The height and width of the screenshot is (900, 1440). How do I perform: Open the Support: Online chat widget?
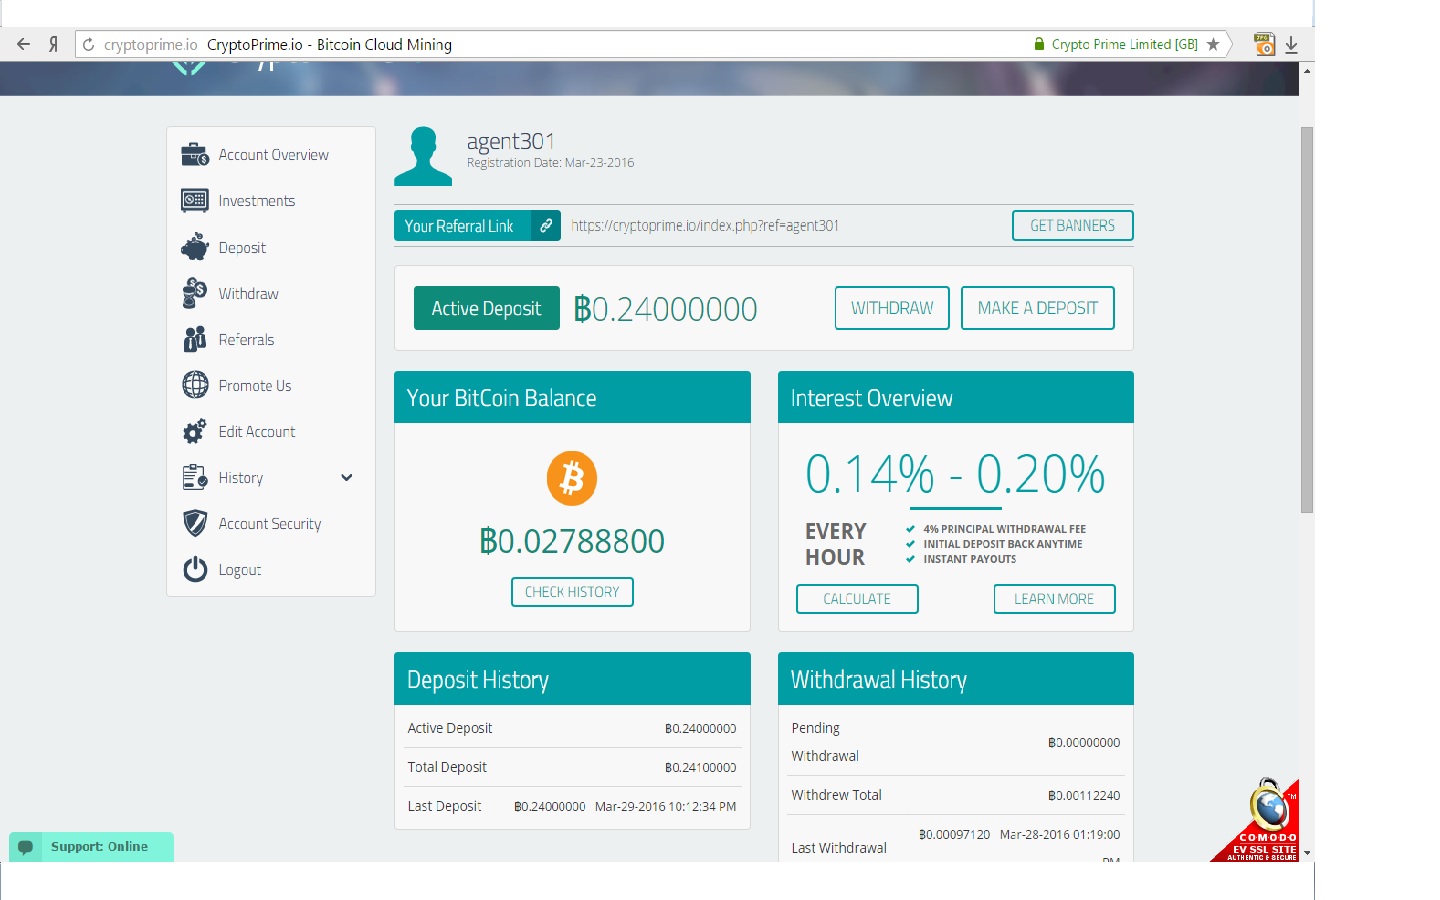(x=91, y=847)
